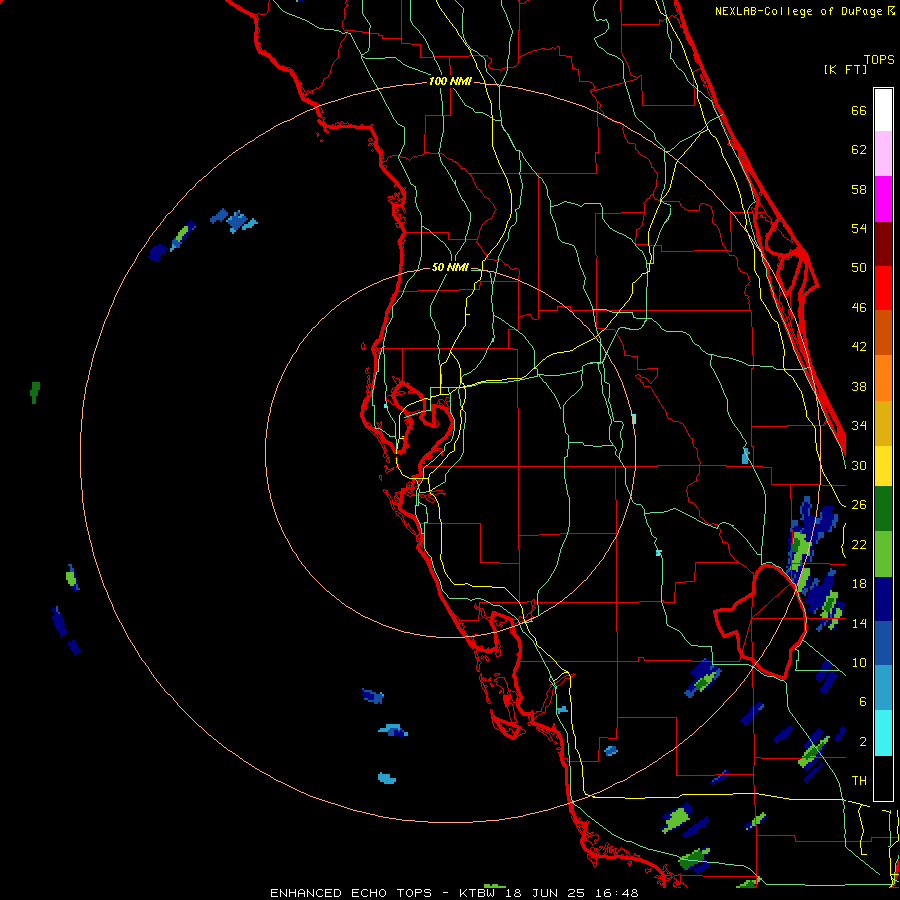Click the 62 value on the legend
The image size is (900, 900).
pos(859,150)
